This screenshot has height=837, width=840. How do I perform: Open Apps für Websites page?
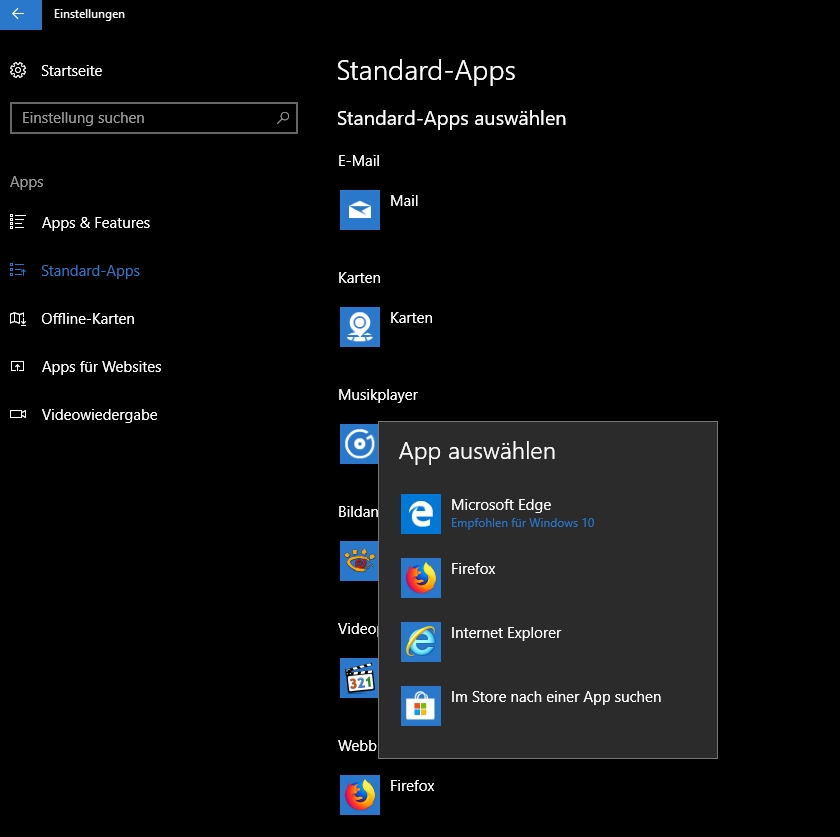(101, 367)
